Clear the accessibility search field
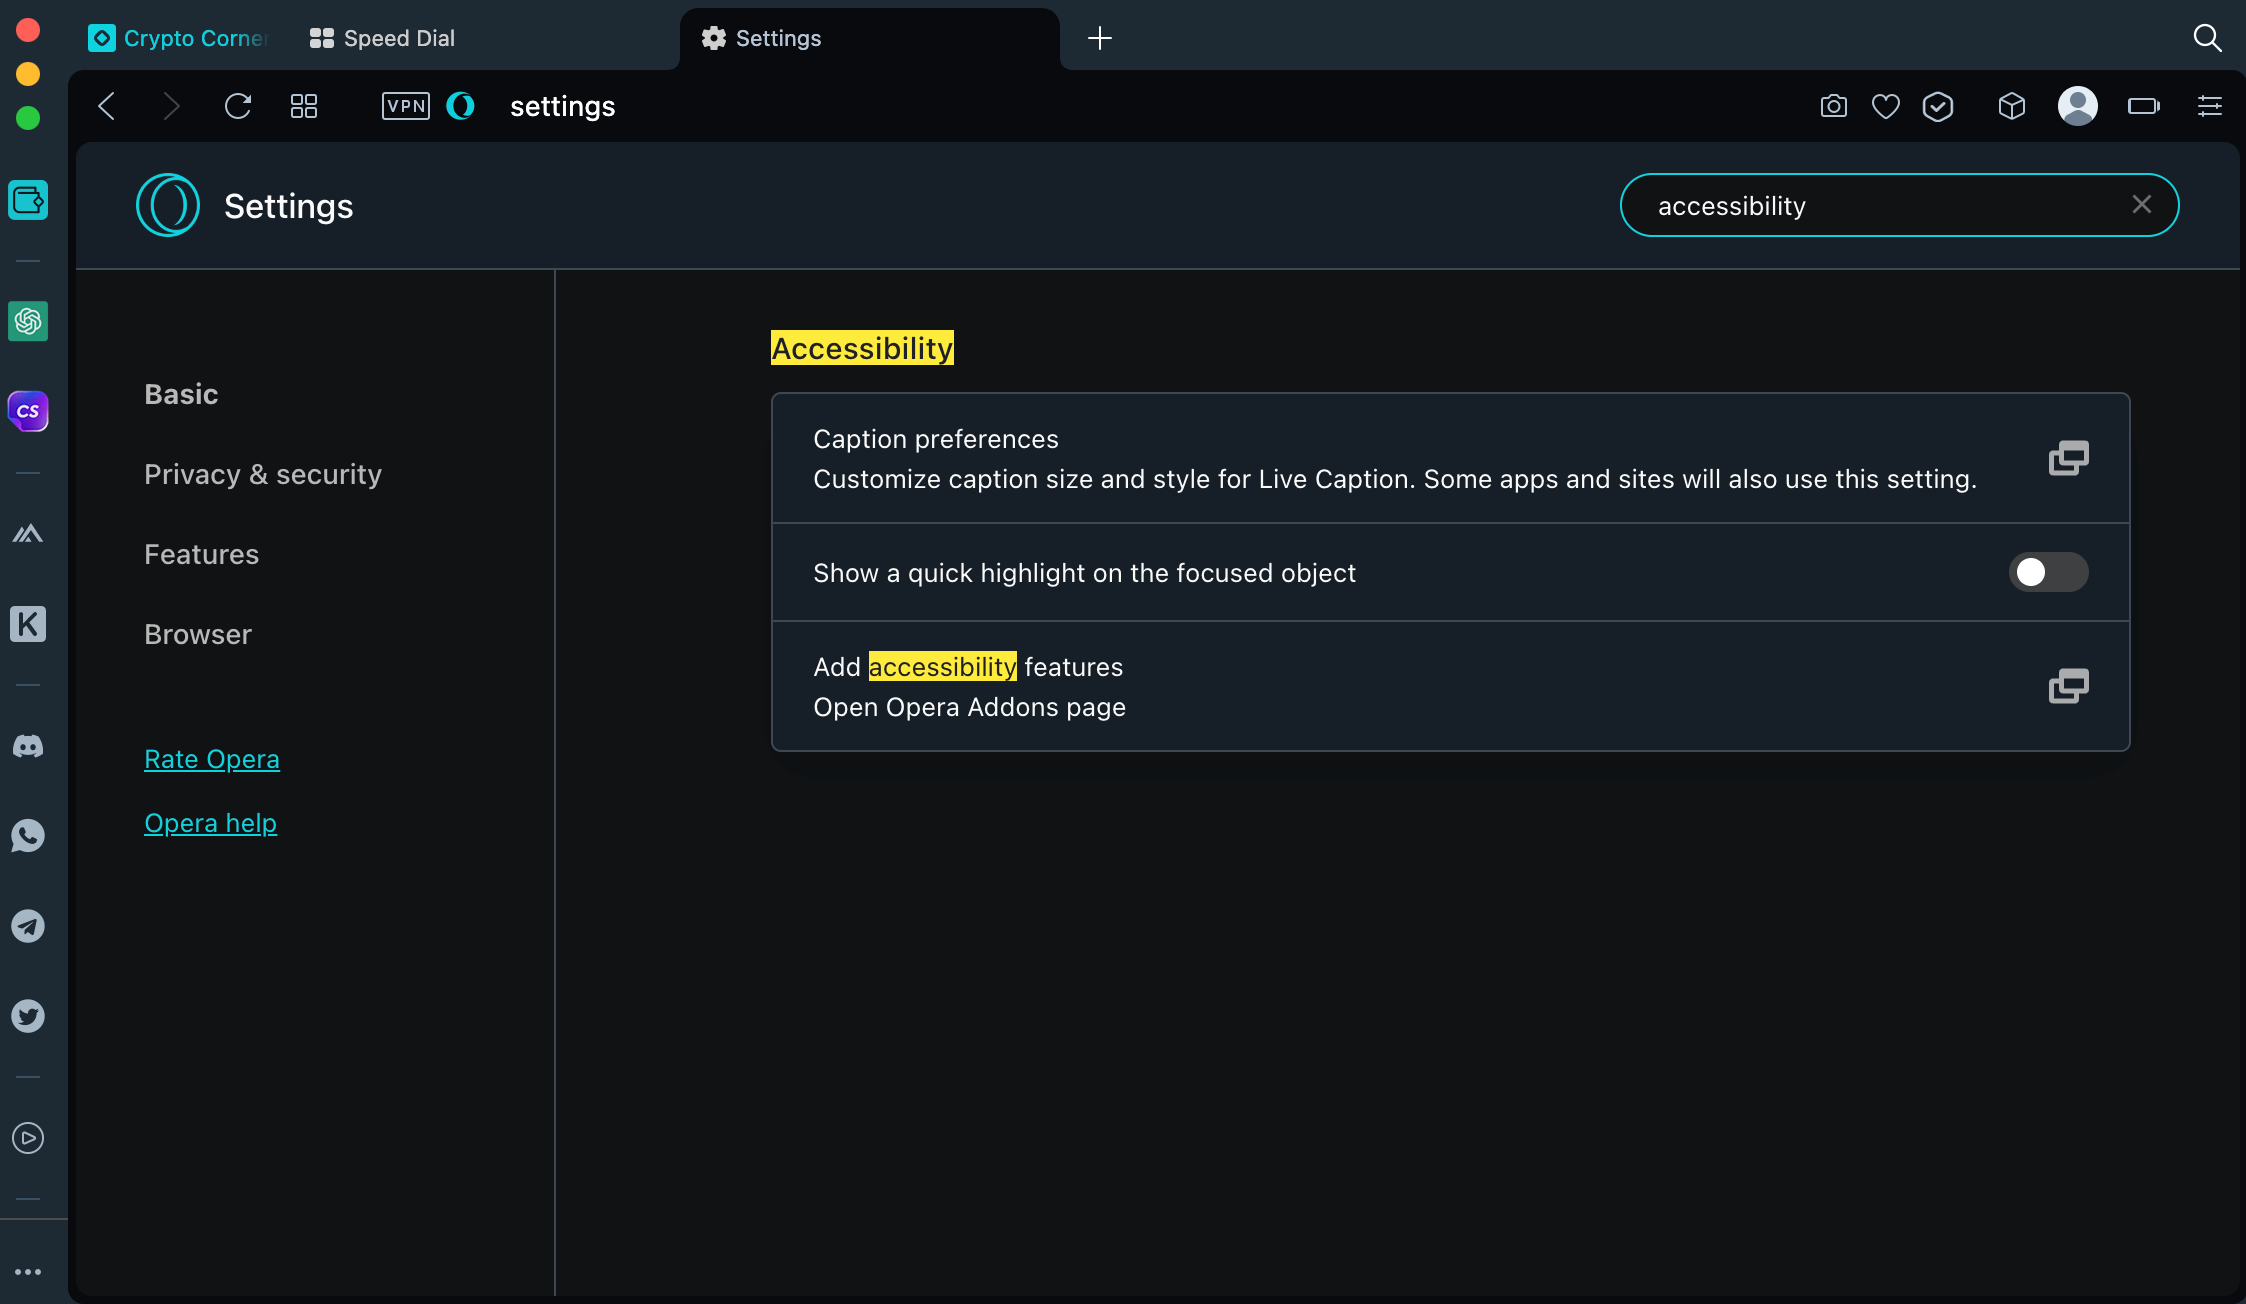 click(x=2141, y=205)
